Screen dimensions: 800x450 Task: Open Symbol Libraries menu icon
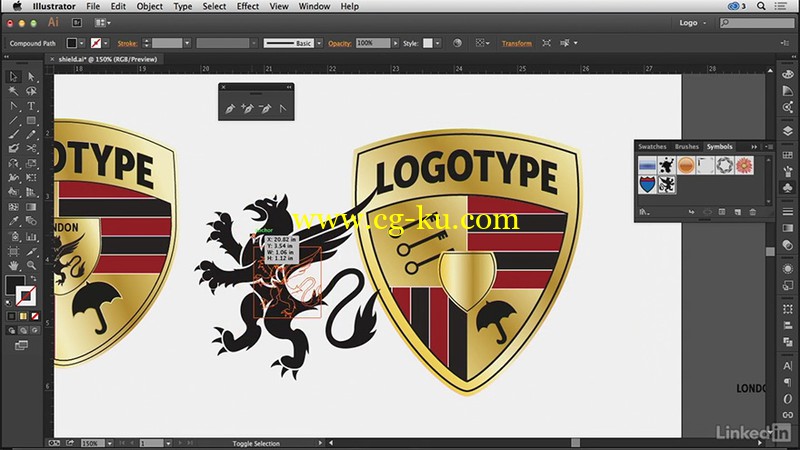click(645, 212)
